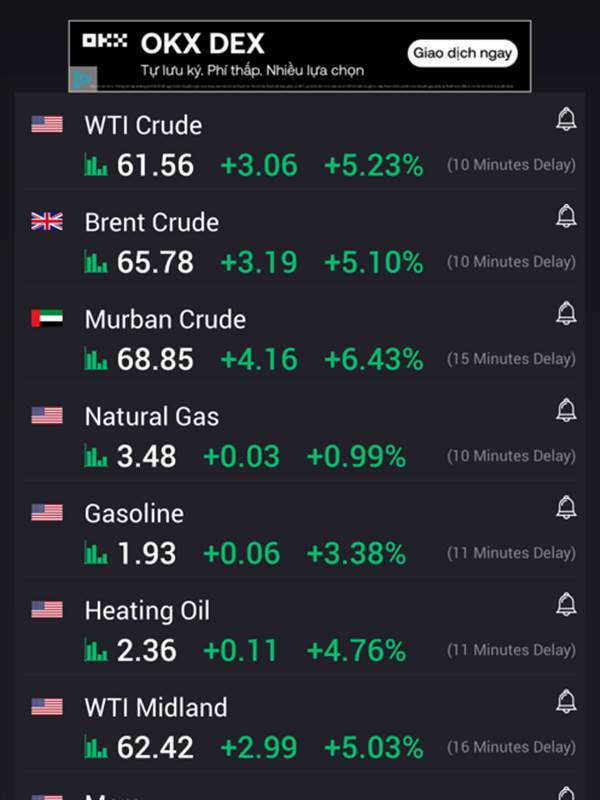600x800 pixels.
Task: Enable the Brent Crude price alert bell
Action: click(x=566, y=216)
